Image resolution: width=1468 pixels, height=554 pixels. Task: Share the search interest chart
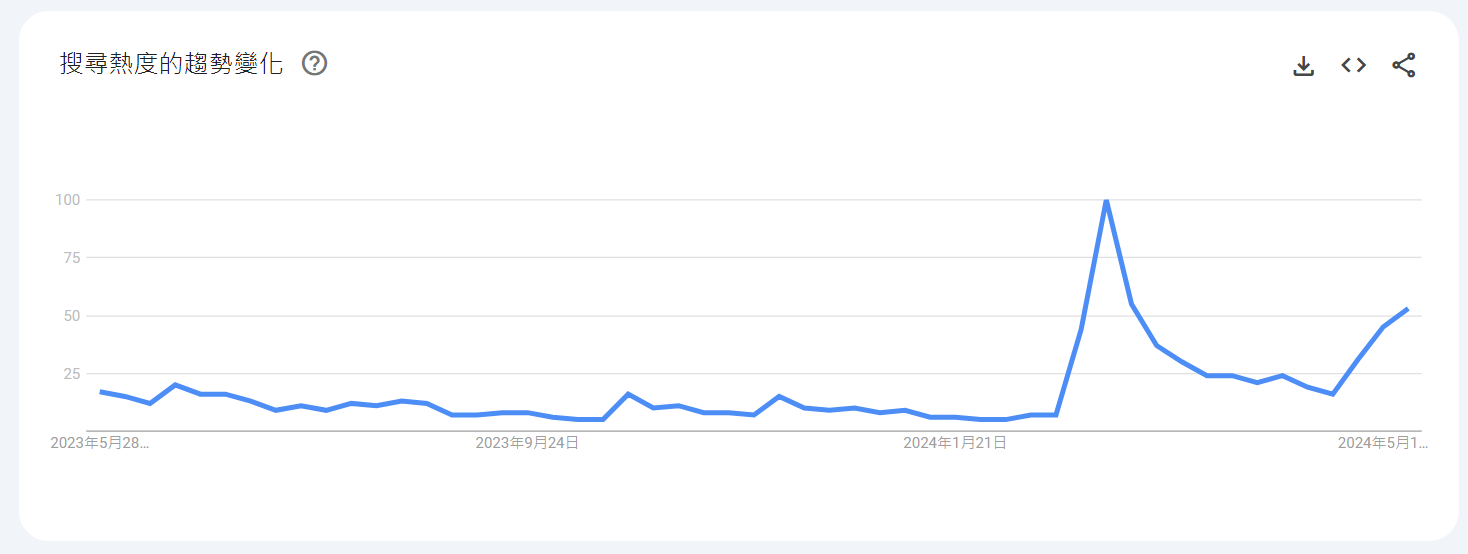click(1404, 66)
